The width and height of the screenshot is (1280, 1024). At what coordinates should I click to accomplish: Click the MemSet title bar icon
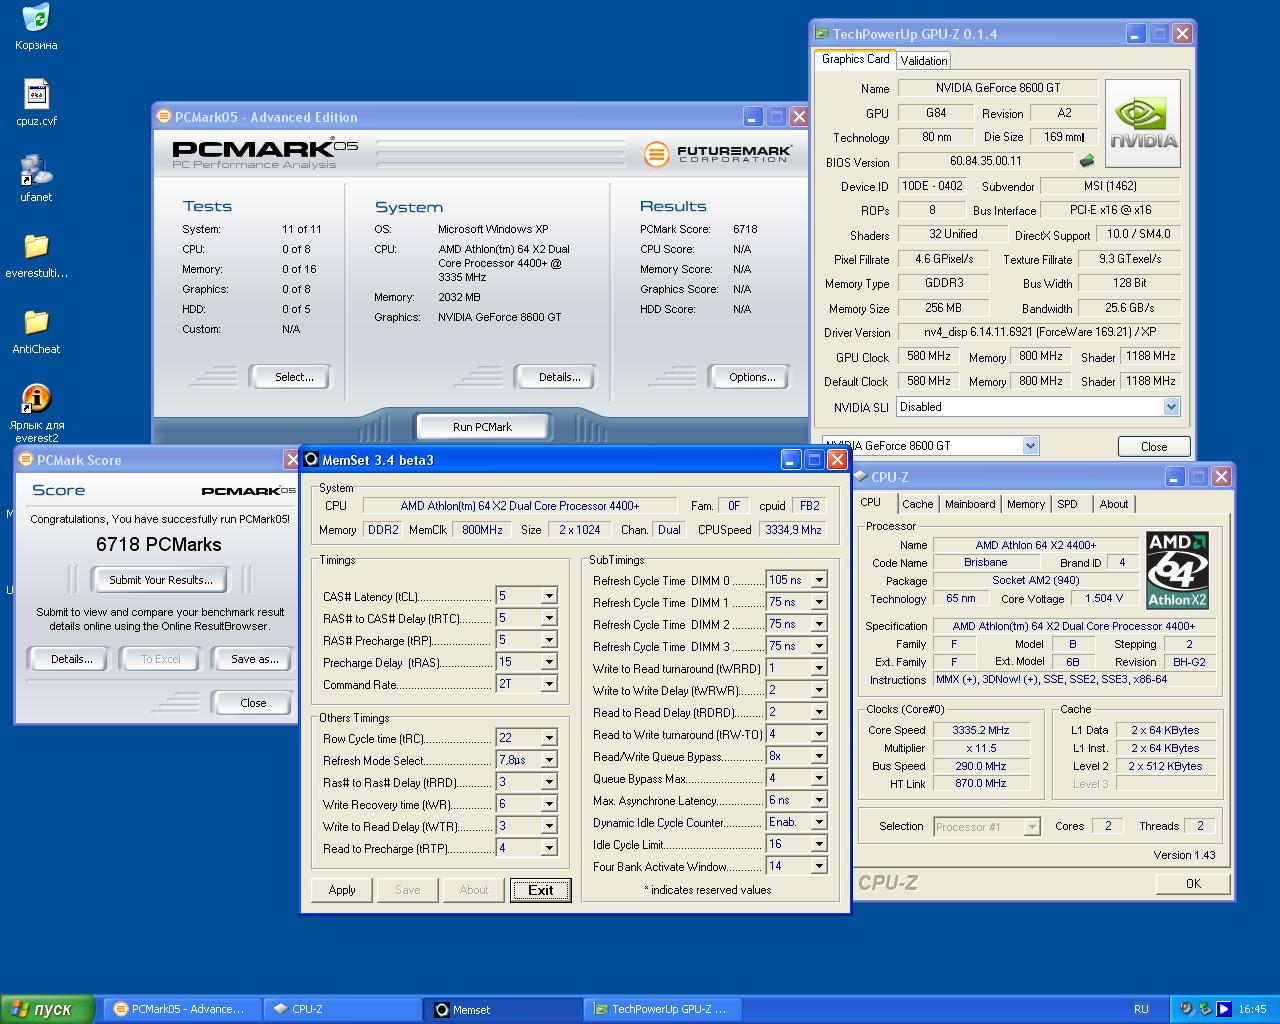coord(311,460)
